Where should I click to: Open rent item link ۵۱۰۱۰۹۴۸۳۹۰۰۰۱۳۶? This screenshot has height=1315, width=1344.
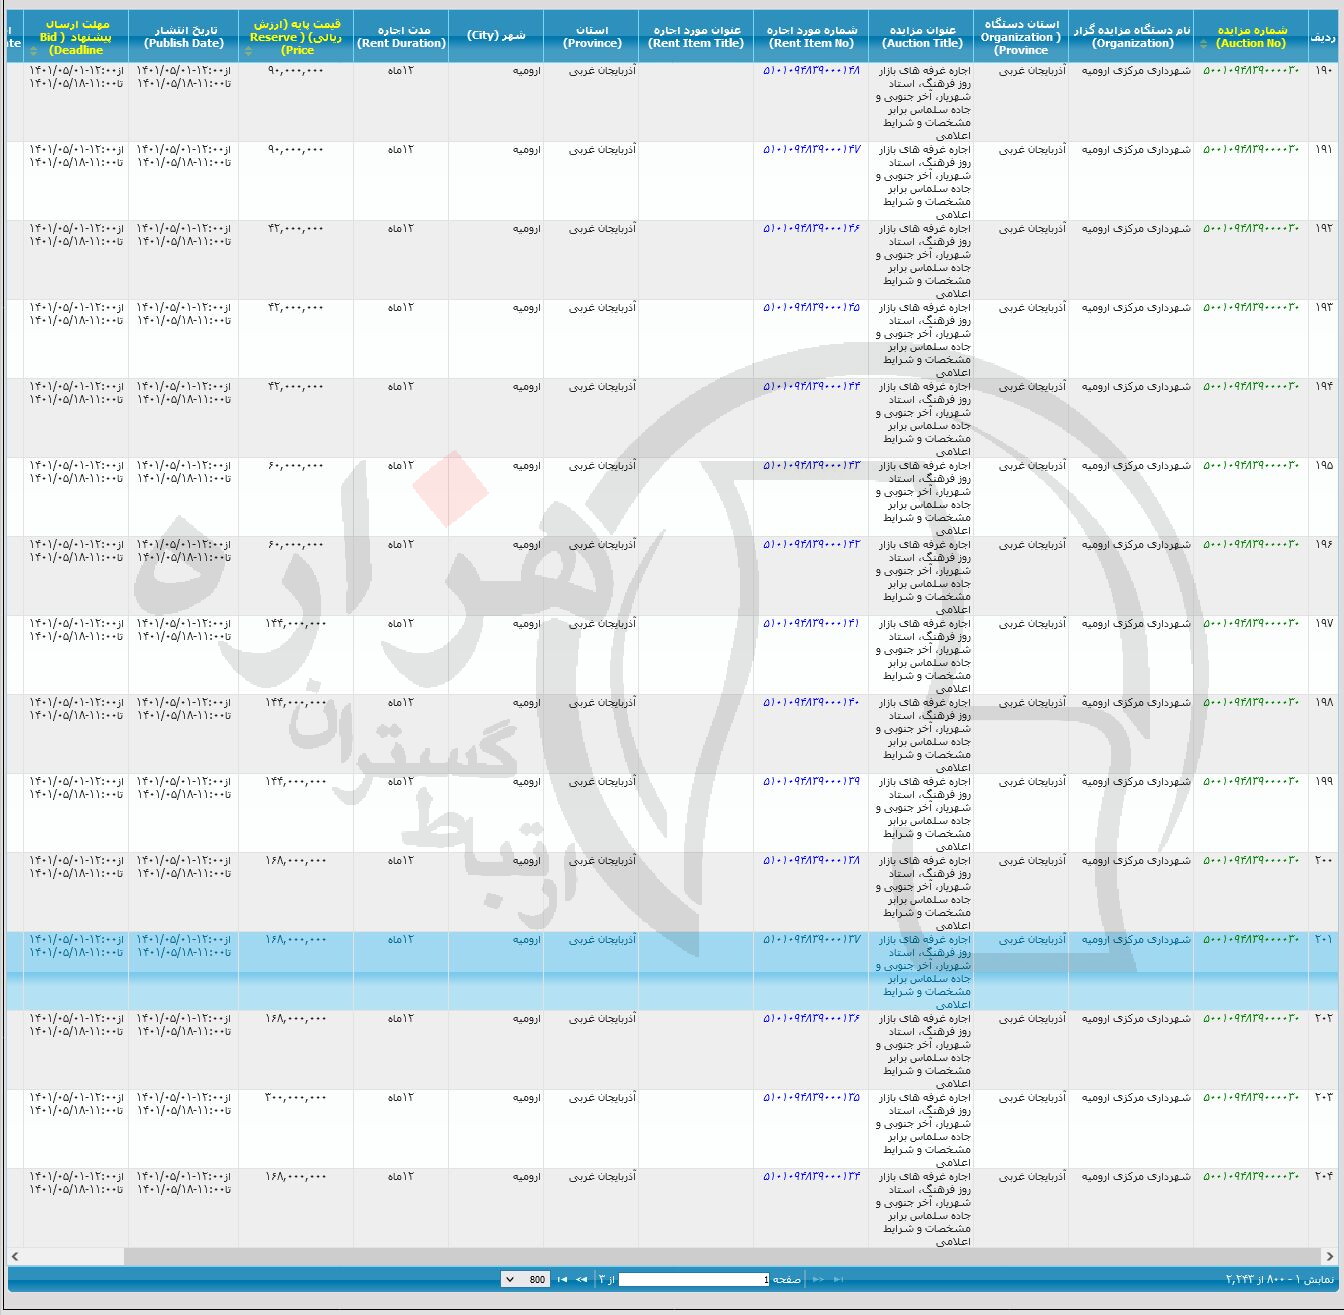(x=811, y=1019)
